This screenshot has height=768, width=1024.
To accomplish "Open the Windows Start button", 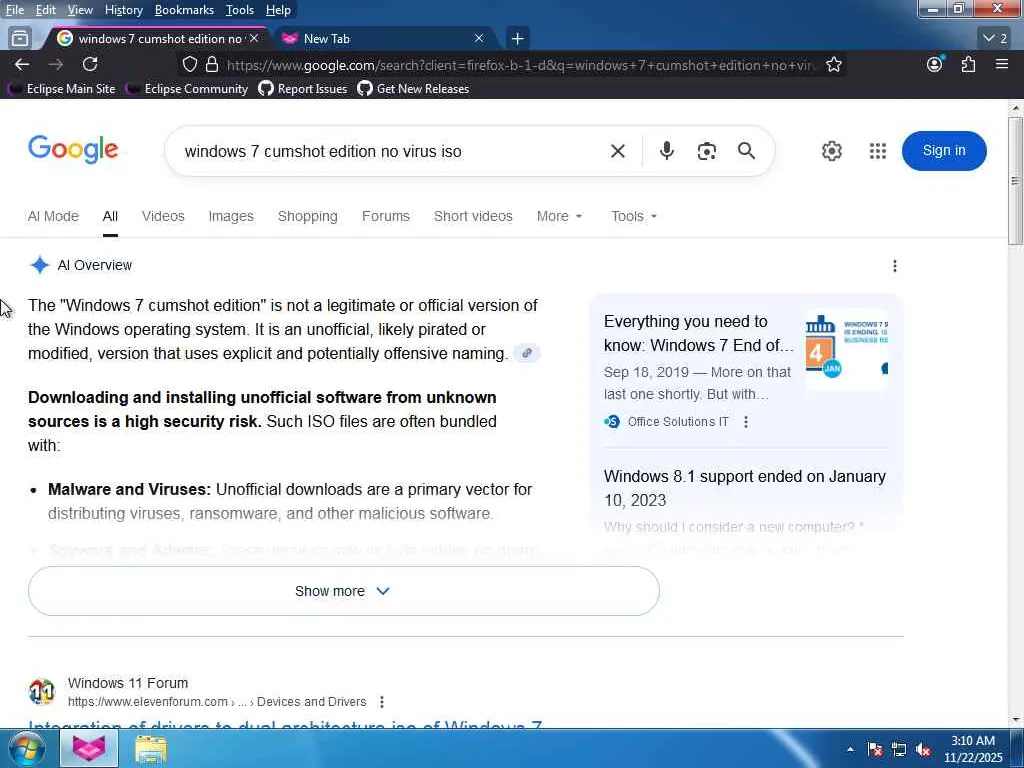I will 26,748.
